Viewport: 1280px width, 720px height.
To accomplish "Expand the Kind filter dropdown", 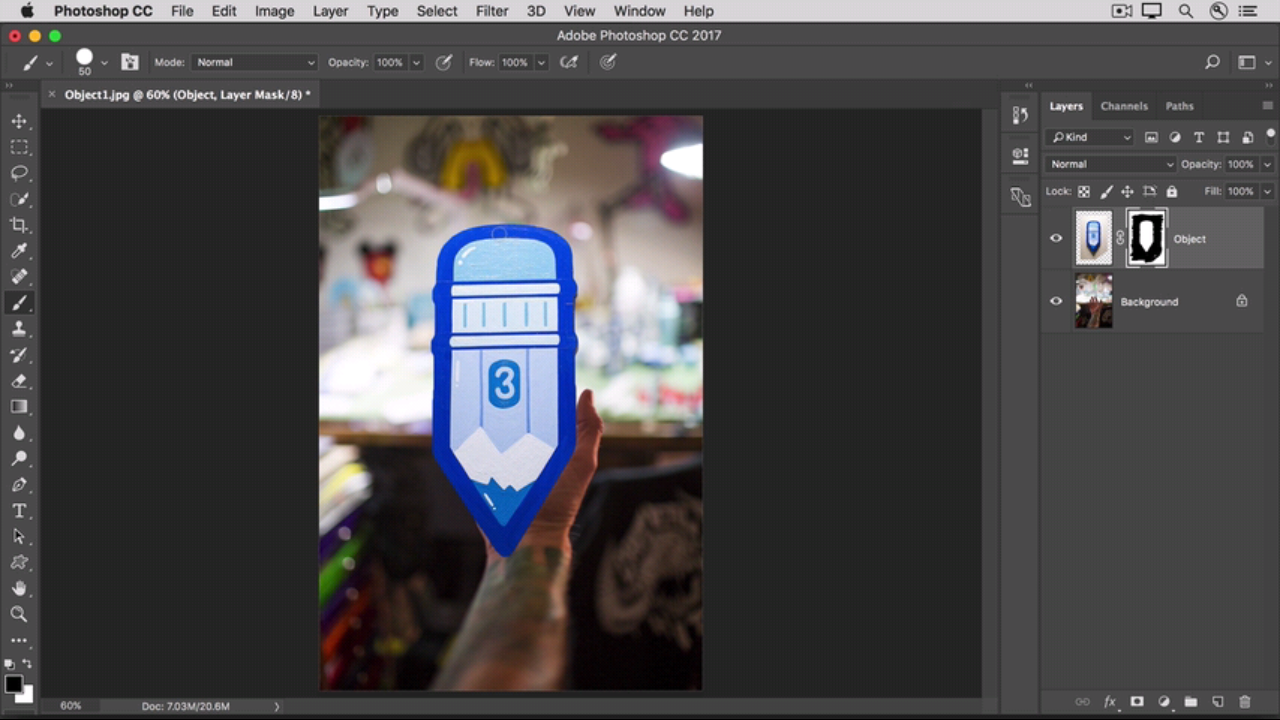I will coord(1090,137).
